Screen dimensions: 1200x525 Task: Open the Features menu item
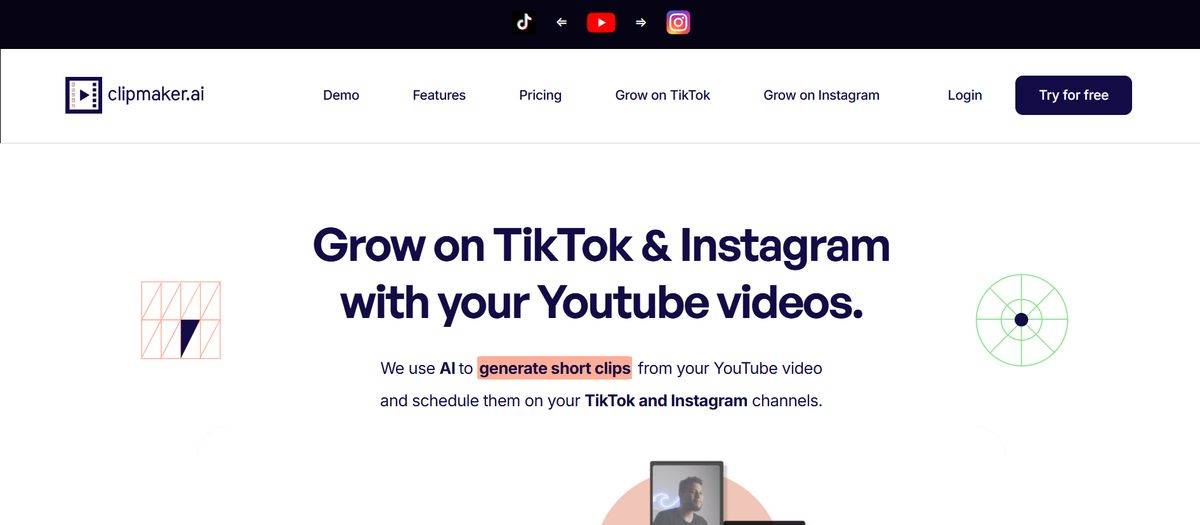439,95
